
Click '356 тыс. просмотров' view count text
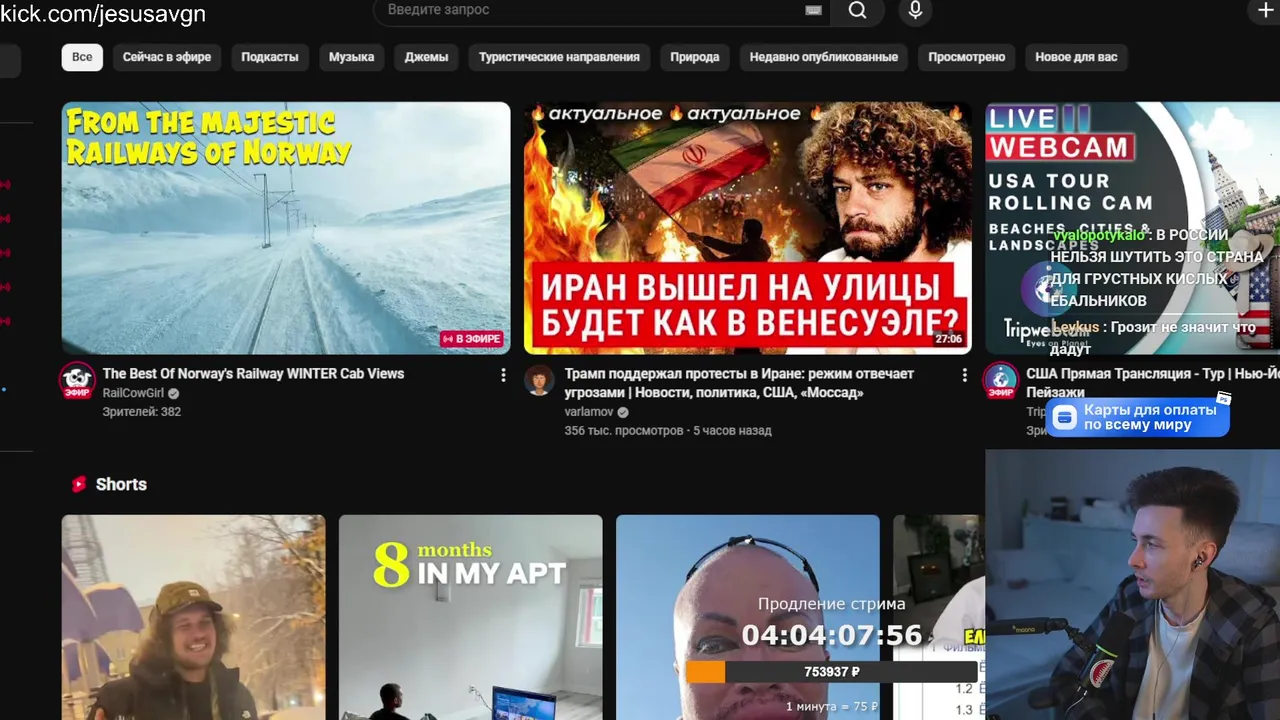click(624, 431)
